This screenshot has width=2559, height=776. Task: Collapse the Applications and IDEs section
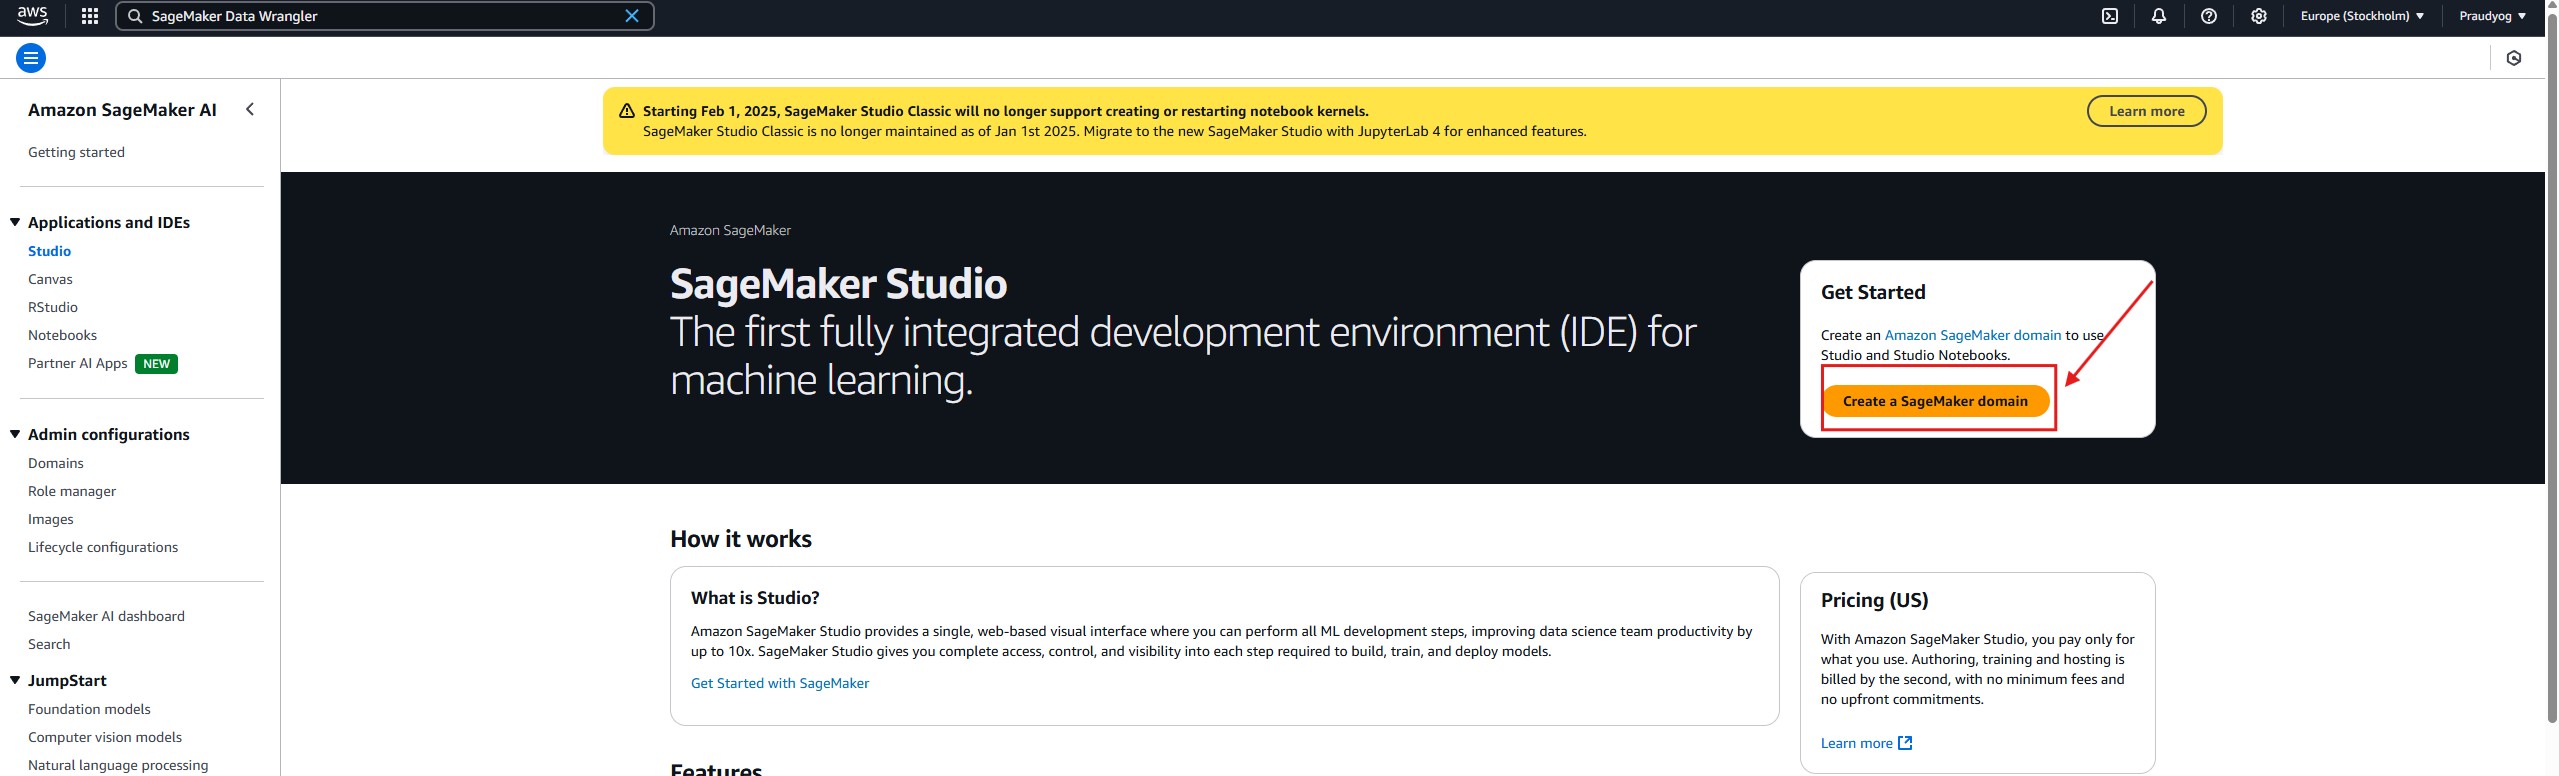15,222
